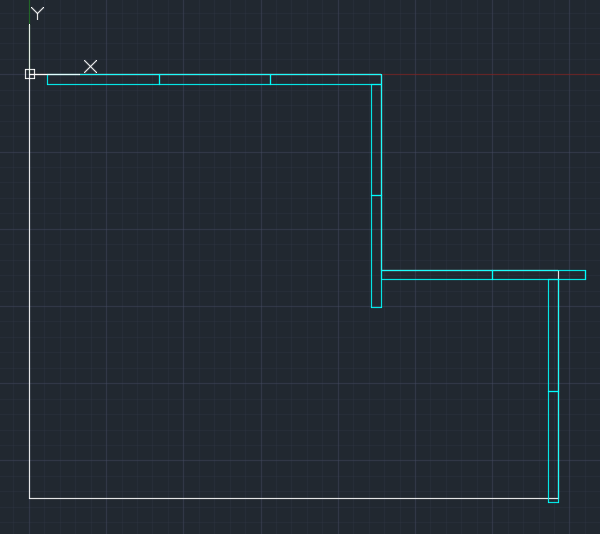Click the small end cap of middle horizontal bar
600x534 pixels.
[x=572, y=275]
